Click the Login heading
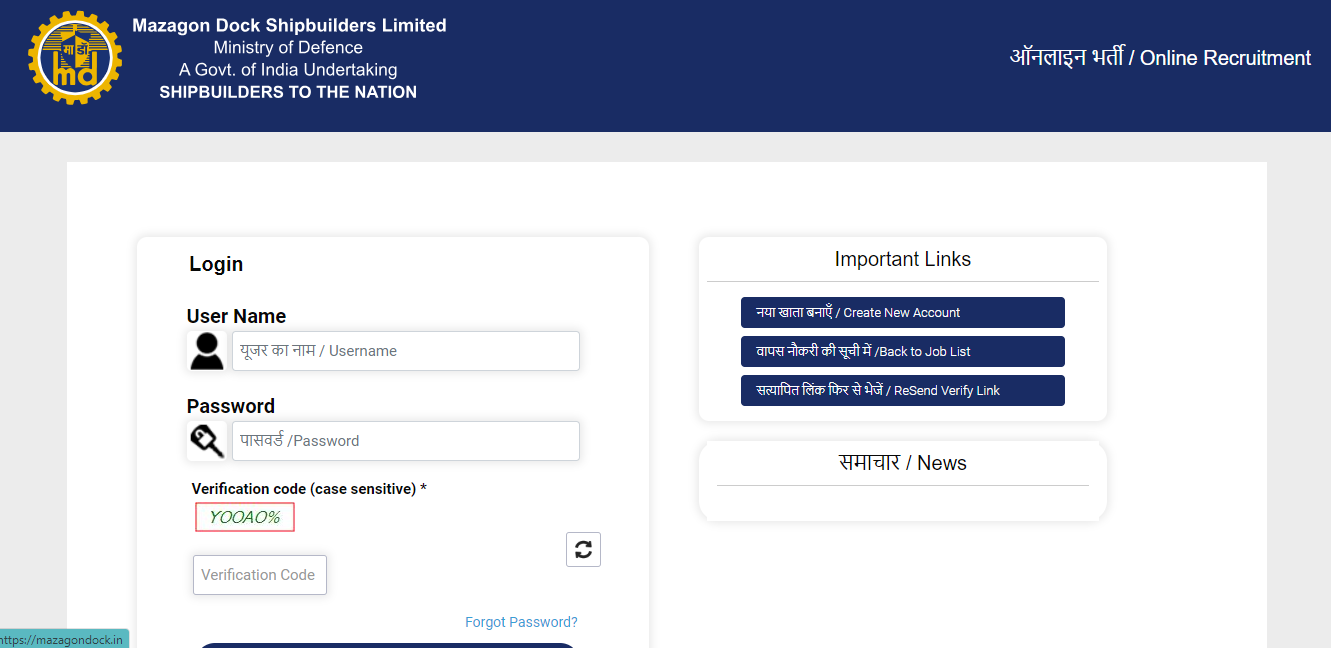 coord(216,264)
